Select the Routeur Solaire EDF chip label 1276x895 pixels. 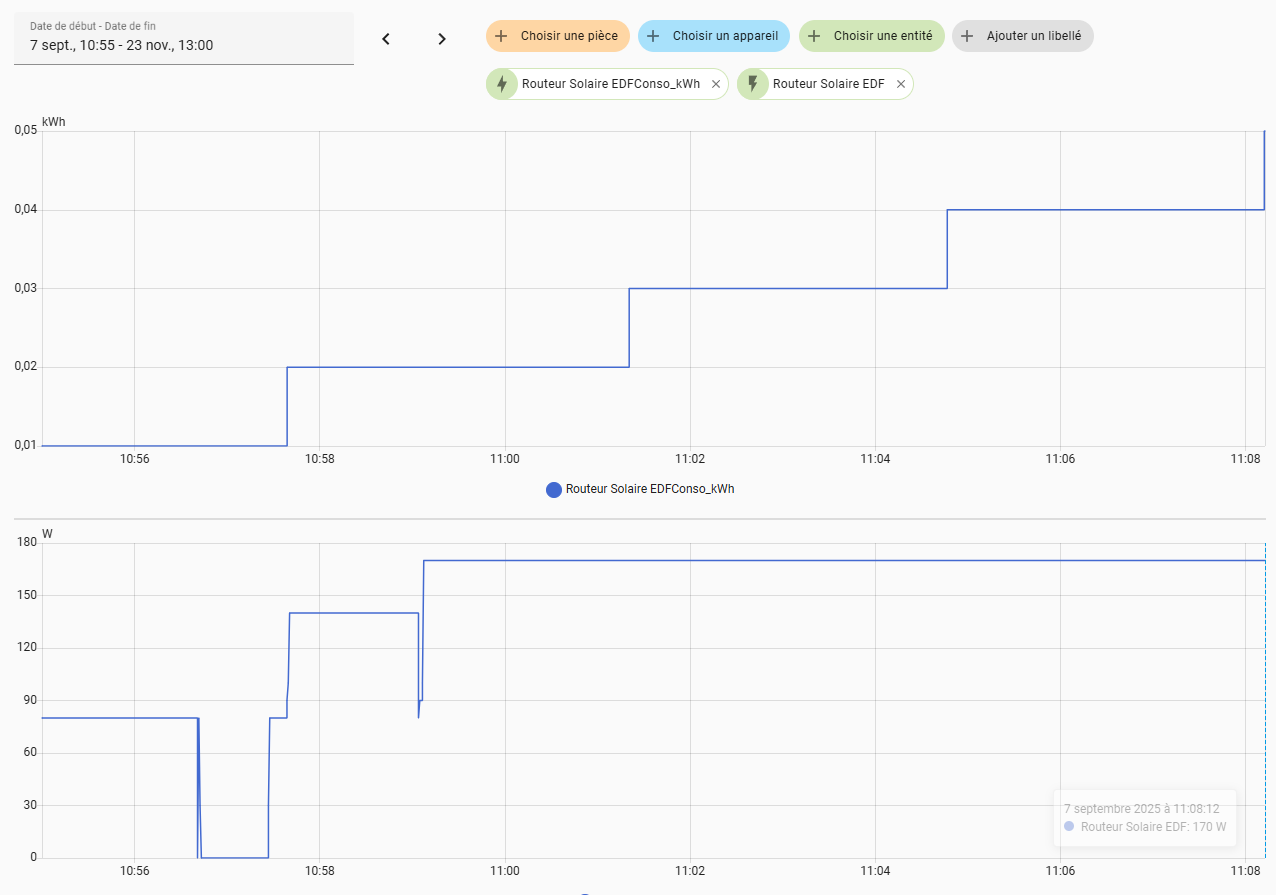pos(828,85)
